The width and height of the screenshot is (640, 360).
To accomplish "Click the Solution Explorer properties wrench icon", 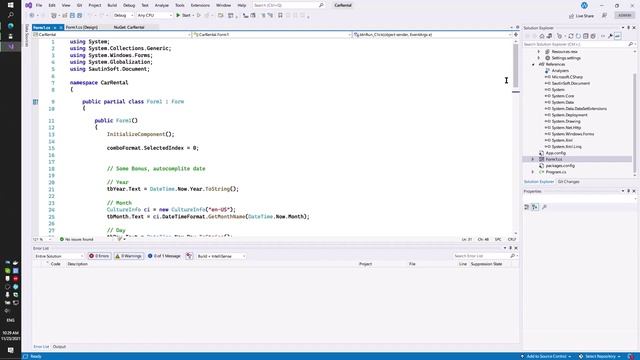I will (x=610, y=36).
